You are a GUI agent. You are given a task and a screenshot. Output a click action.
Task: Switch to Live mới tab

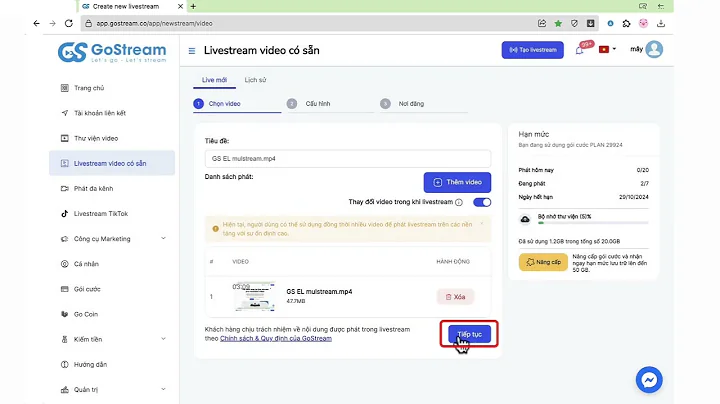point(214,80)
